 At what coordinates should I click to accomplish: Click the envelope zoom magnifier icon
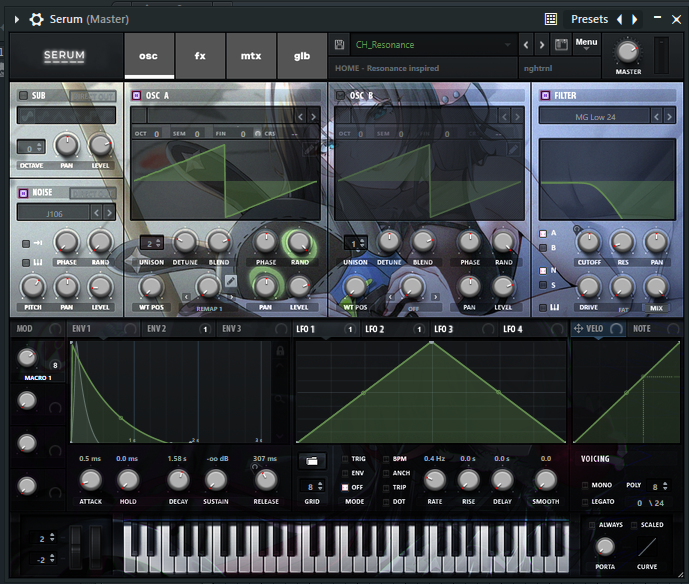(x=280, y=399)
